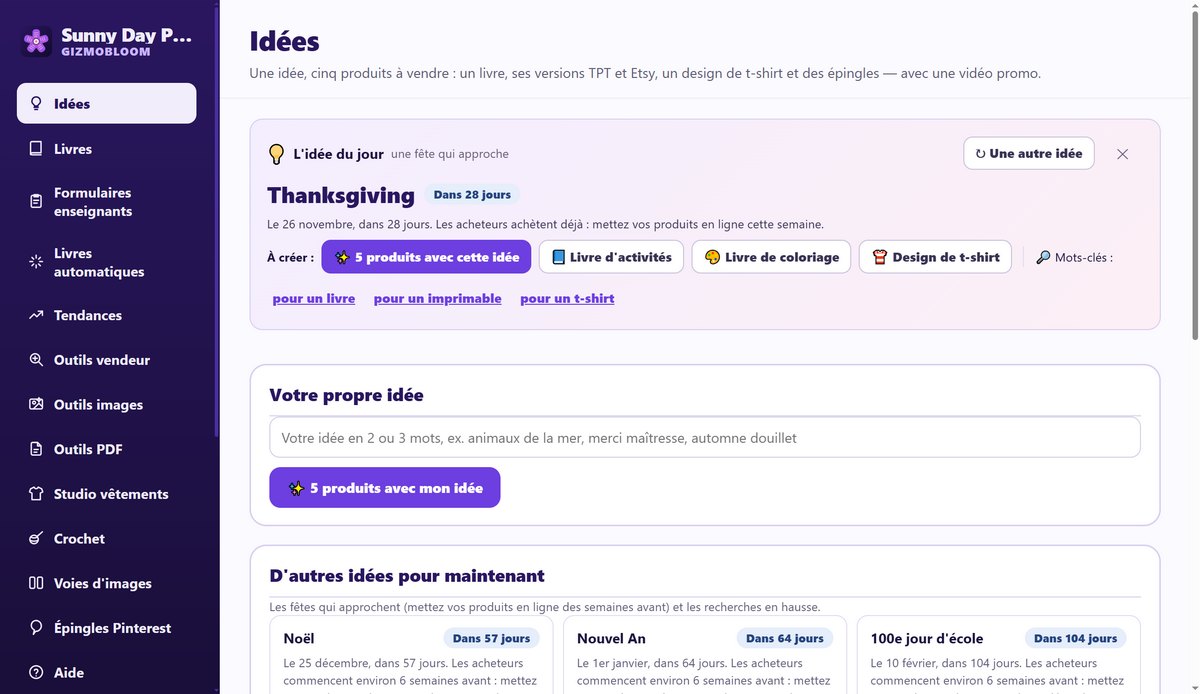The height and width of the screenshot is (694, 1200).
Task: Open keywords link pour un t-shirt
Action: point(567,298)
